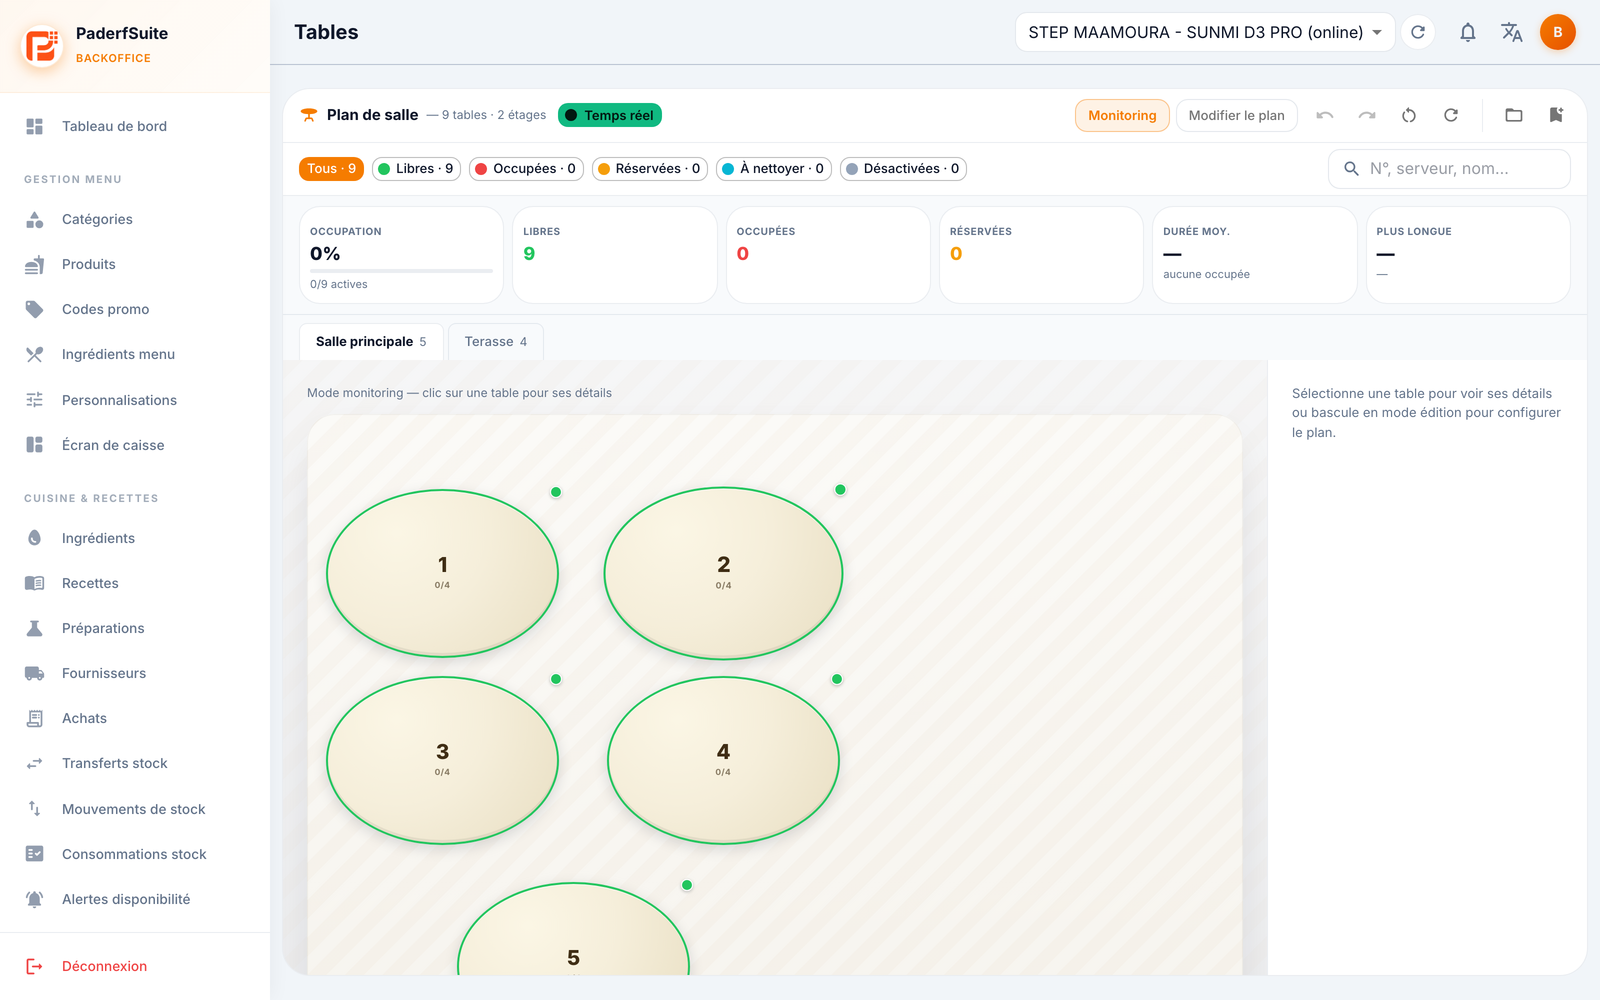Open the user avatar B menu

tap(1558, 32)
